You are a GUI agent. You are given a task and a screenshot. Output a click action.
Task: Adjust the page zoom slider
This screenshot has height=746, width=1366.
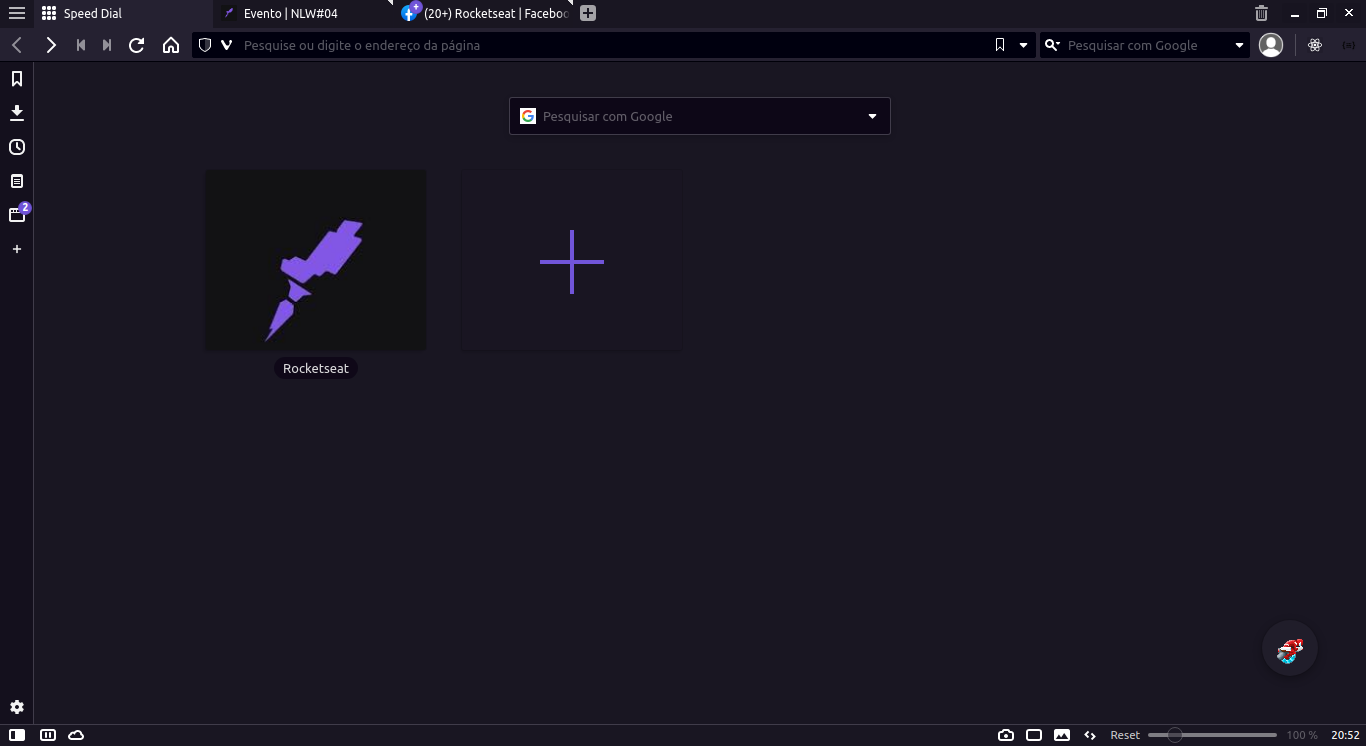1212,735
